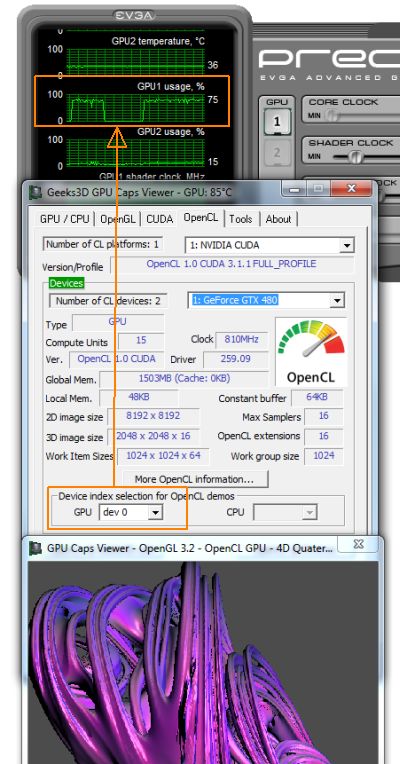
Task: Click the Driver value 259.09
Action: coord(235,359)
